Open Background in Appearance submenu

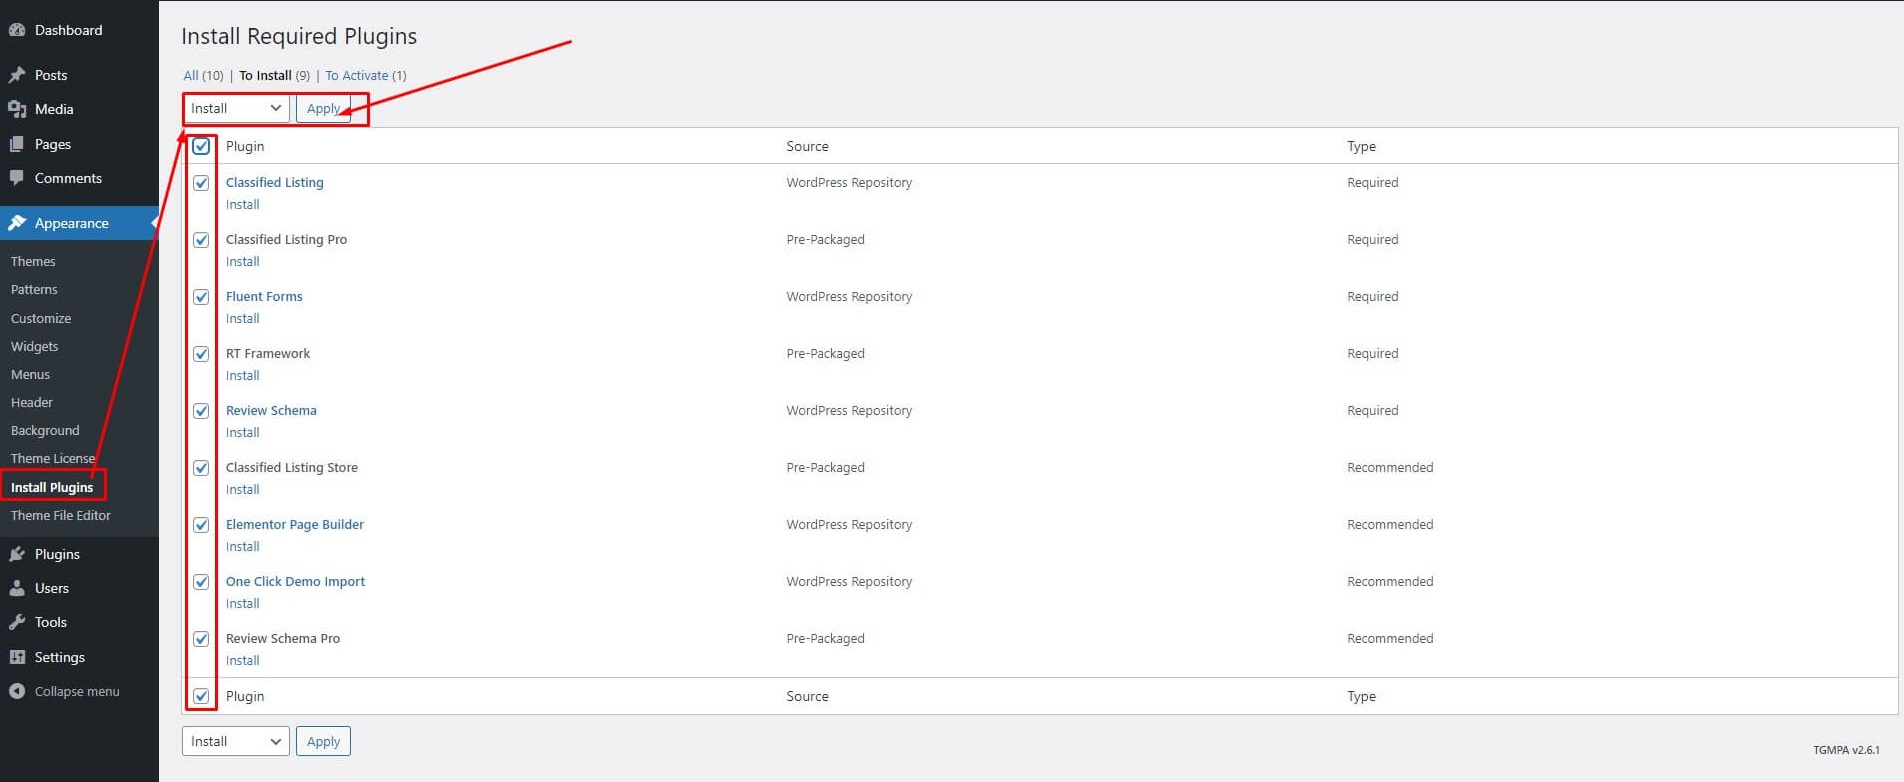[45, 430]
